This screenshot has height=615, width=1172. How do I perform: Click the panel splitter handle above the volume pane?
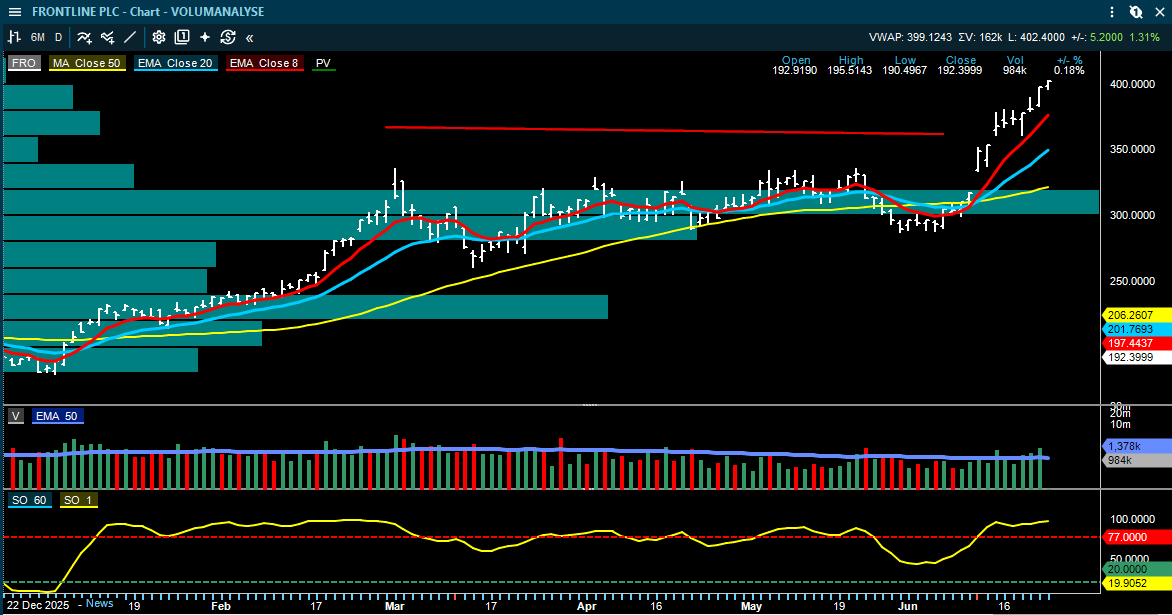(x=590, y=405)
